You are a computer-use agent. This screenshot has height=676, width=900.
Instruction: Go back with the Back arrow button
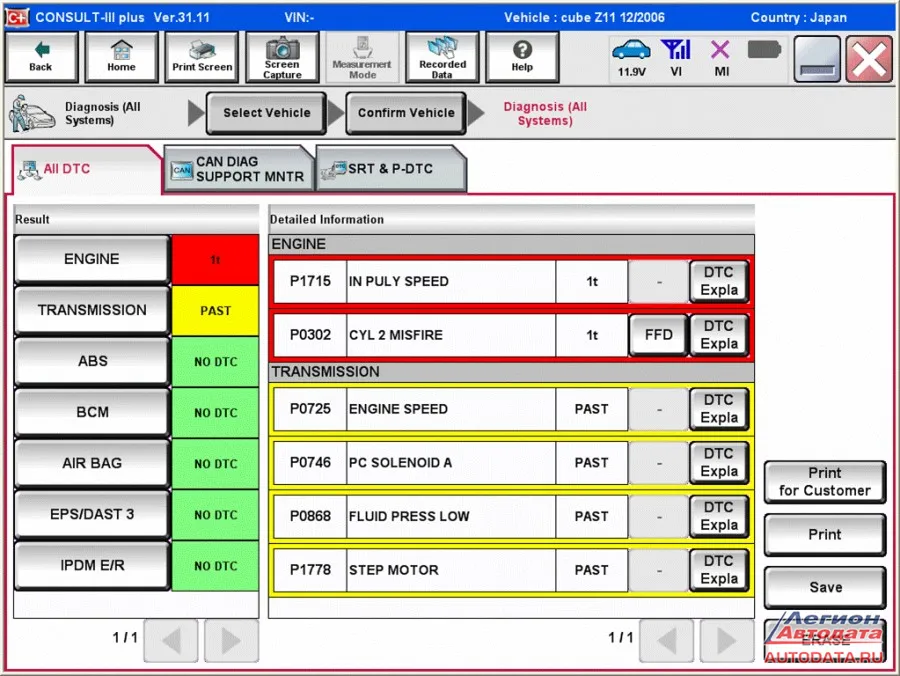[x=41, y=57]
